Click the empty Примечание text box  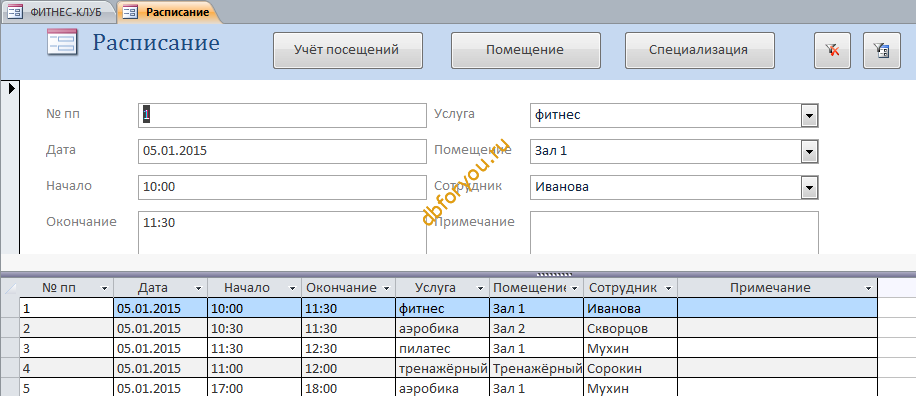(x=674, y=232)
